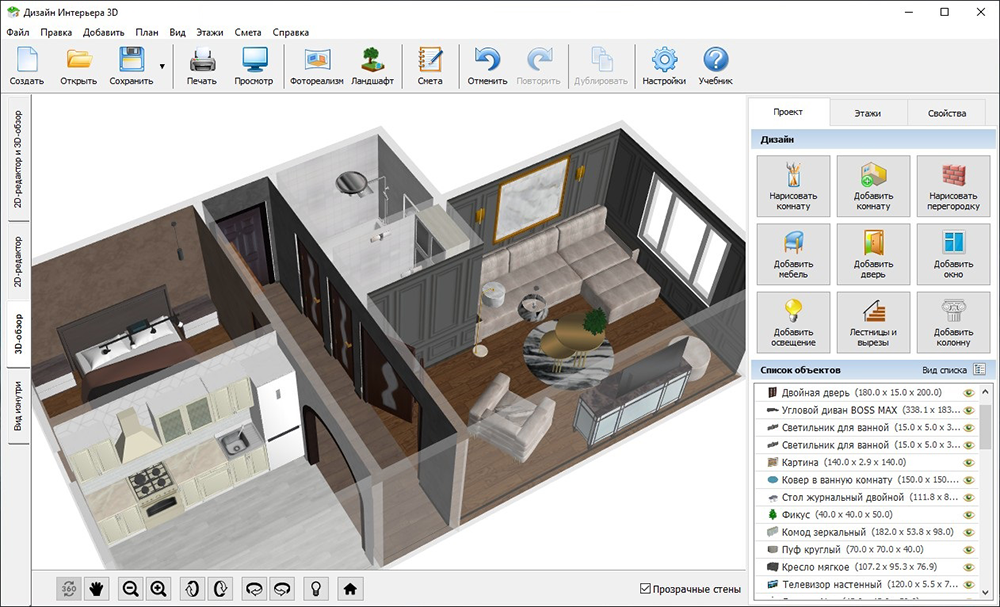Open the Вид списка list view selector
The width and height of the screenshot is (1000, 607).
pyautogui.click(x=979, y=369)
